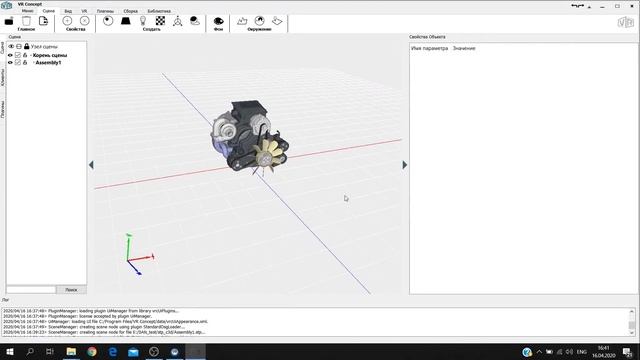Click the Имя параметра column header
640x360 pixels.
(429, 48)
